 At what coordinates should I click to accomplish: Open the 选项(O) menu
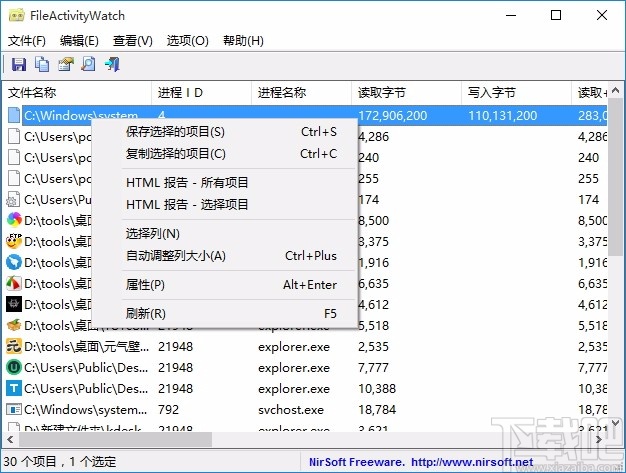tap(188, 40)
